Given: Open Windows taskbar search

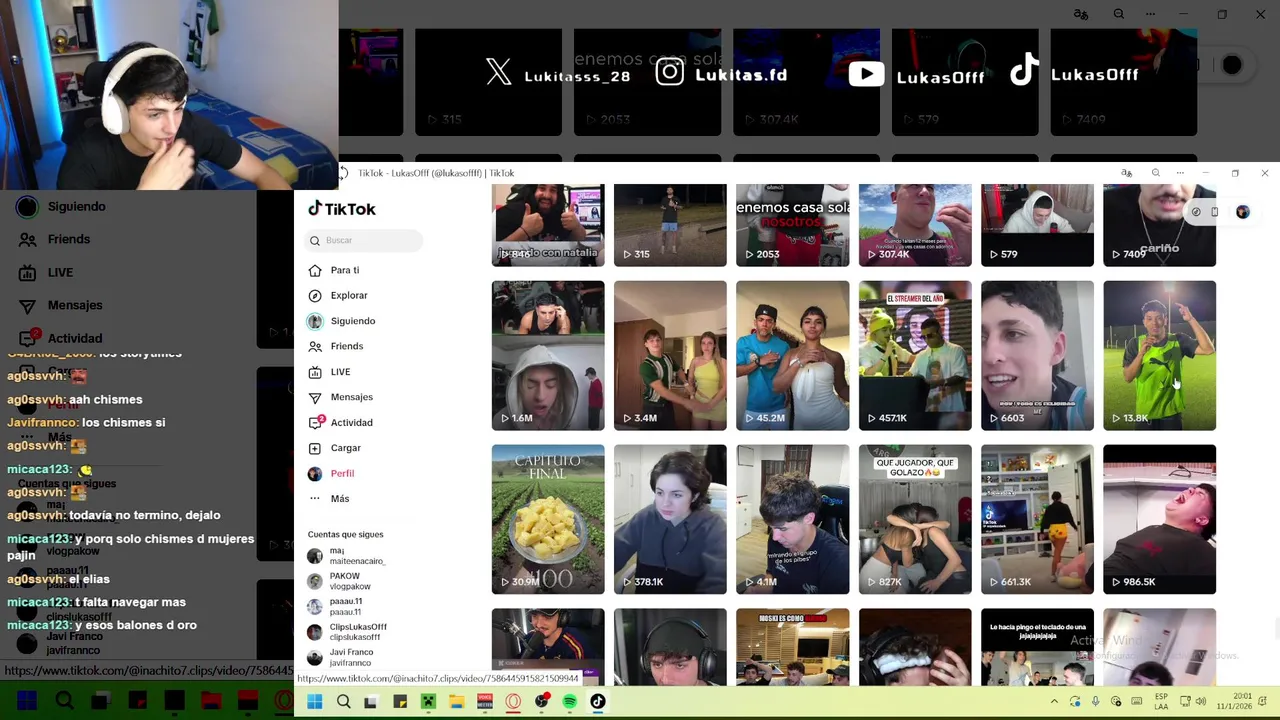Looking at the screenshot, I should tap(343, 702).
